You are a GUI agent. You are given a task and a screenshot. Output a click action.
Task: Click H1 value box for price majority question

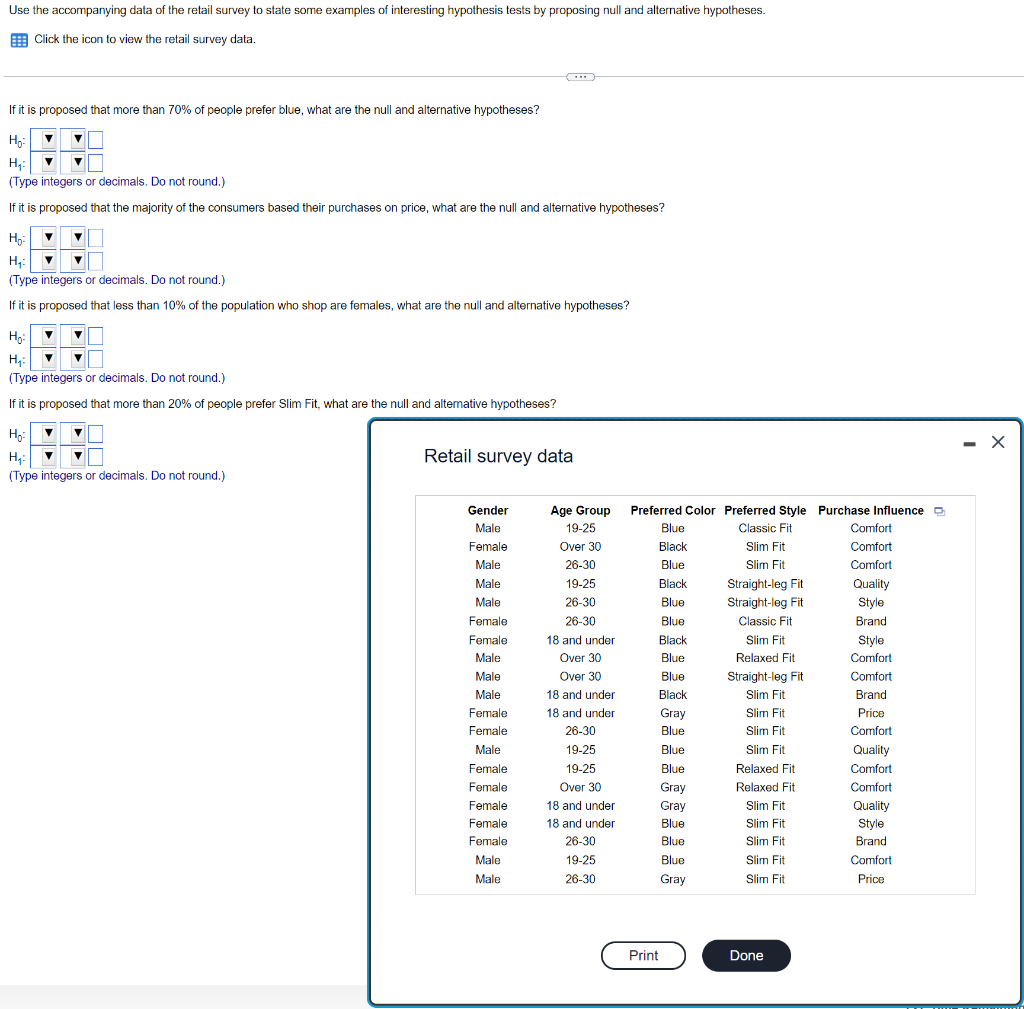click(x=95, y=261)
